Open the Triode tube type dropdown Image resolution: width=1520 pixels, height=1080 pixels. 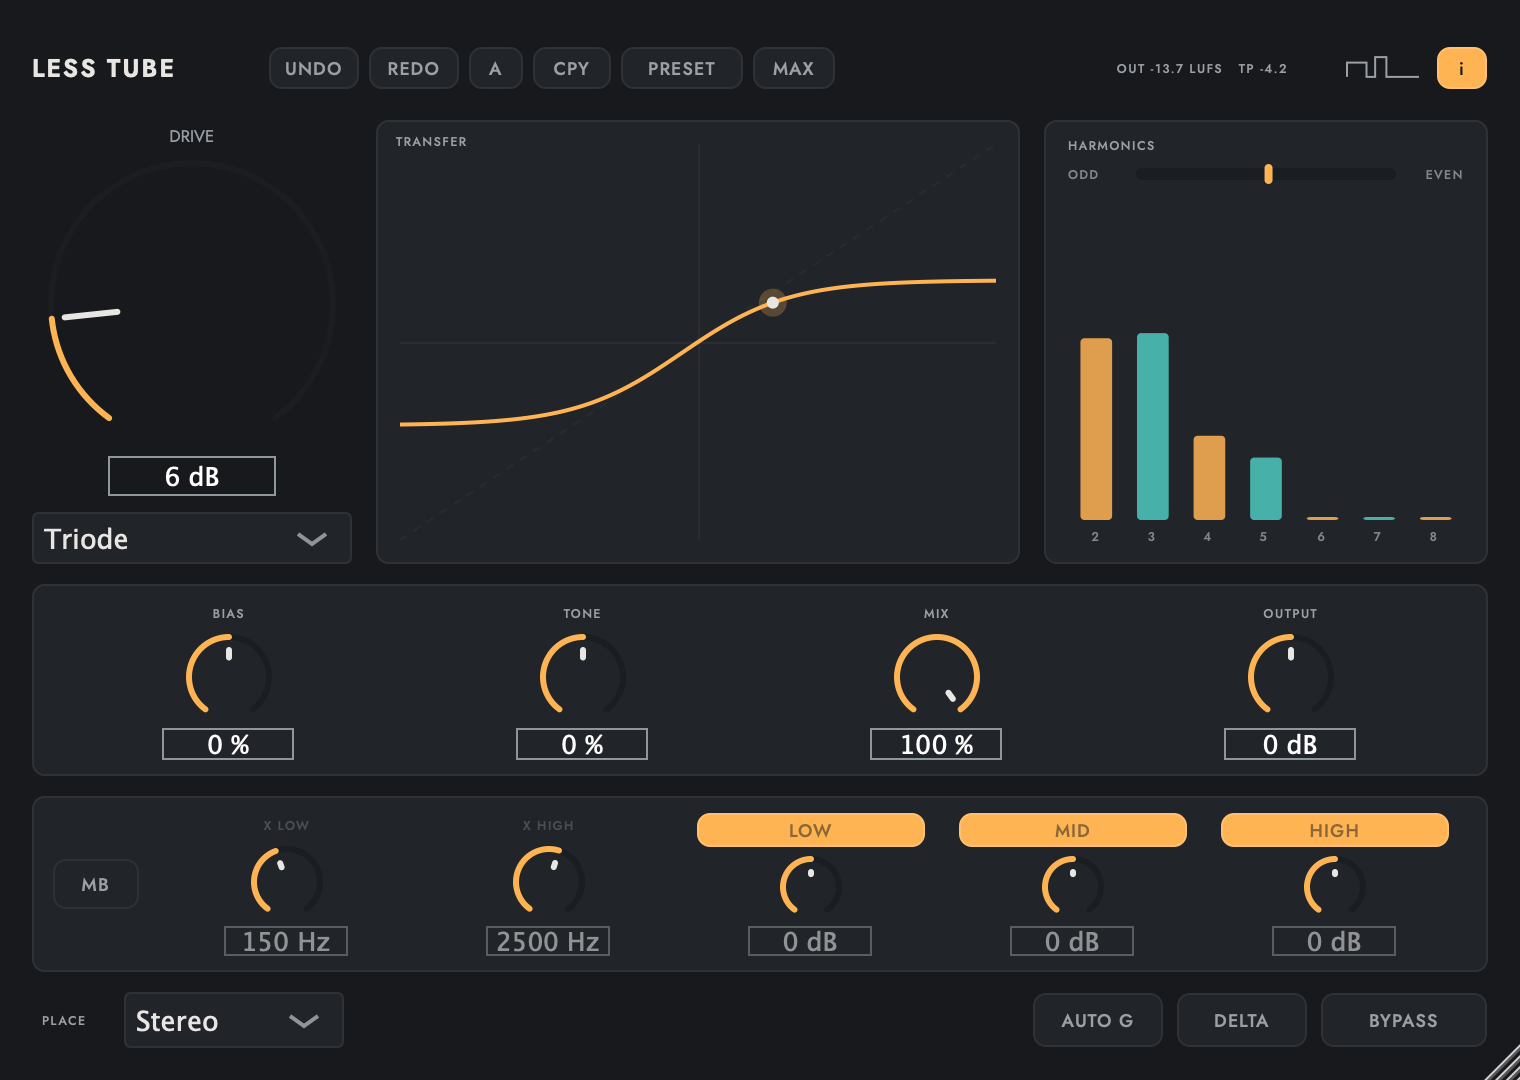tap(192, 538)
